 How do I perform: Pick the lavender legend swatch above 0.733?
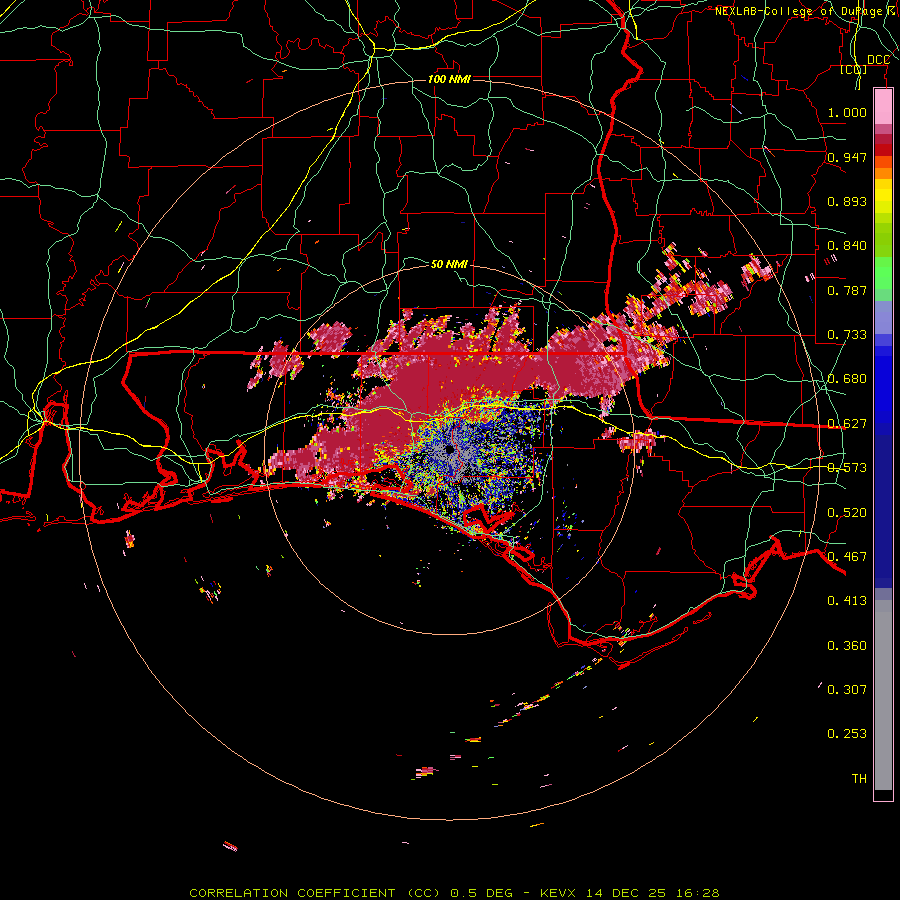(x=883, y=318)
